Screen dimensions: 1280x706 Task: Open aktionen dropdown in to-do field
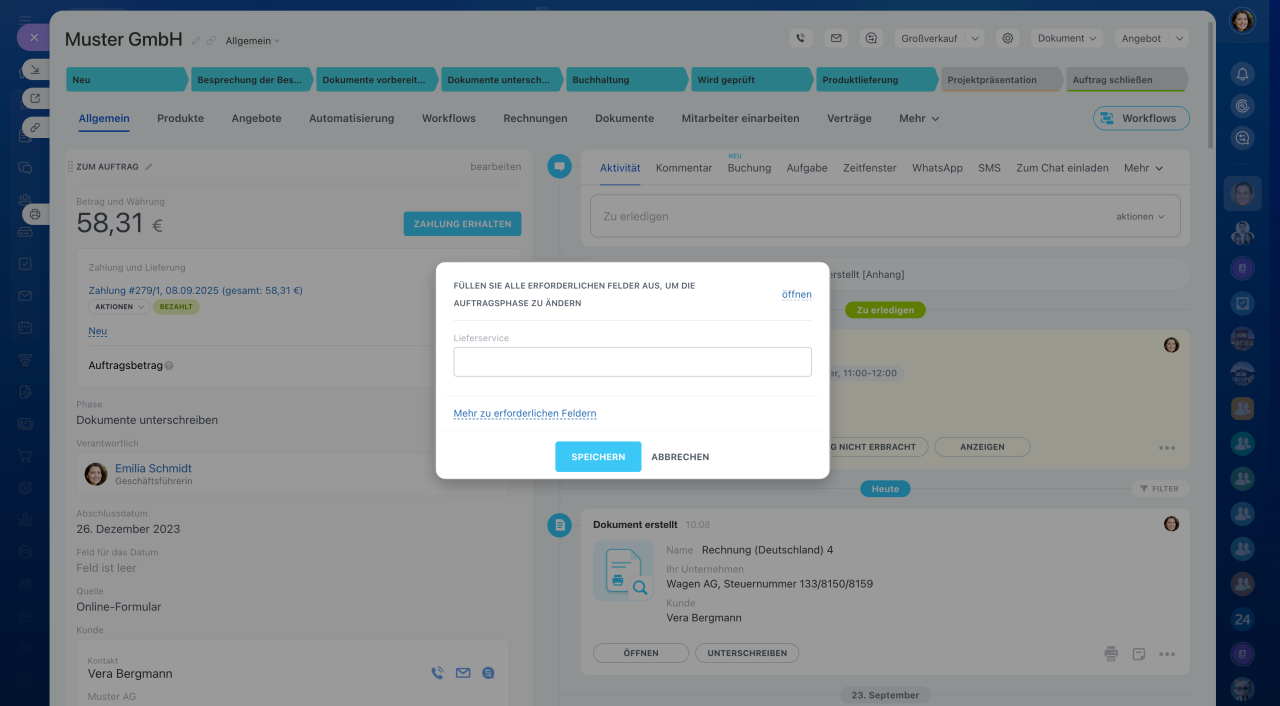tap(1141, 216)
